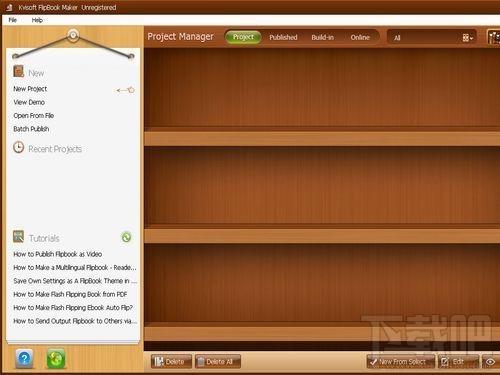This screenshot has height=375, width=500.
Task: Click the Project Manager title
Action: click(x=180, y=37)
